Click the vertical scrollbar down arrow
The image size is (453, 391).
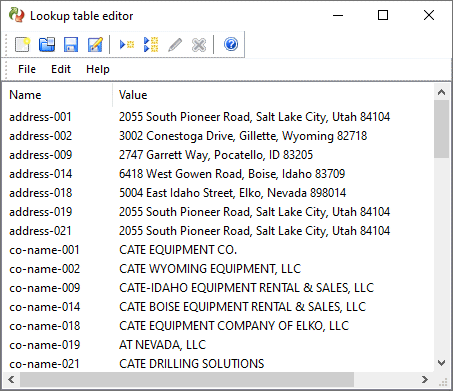pyautogui.click(x=442, y=363)
